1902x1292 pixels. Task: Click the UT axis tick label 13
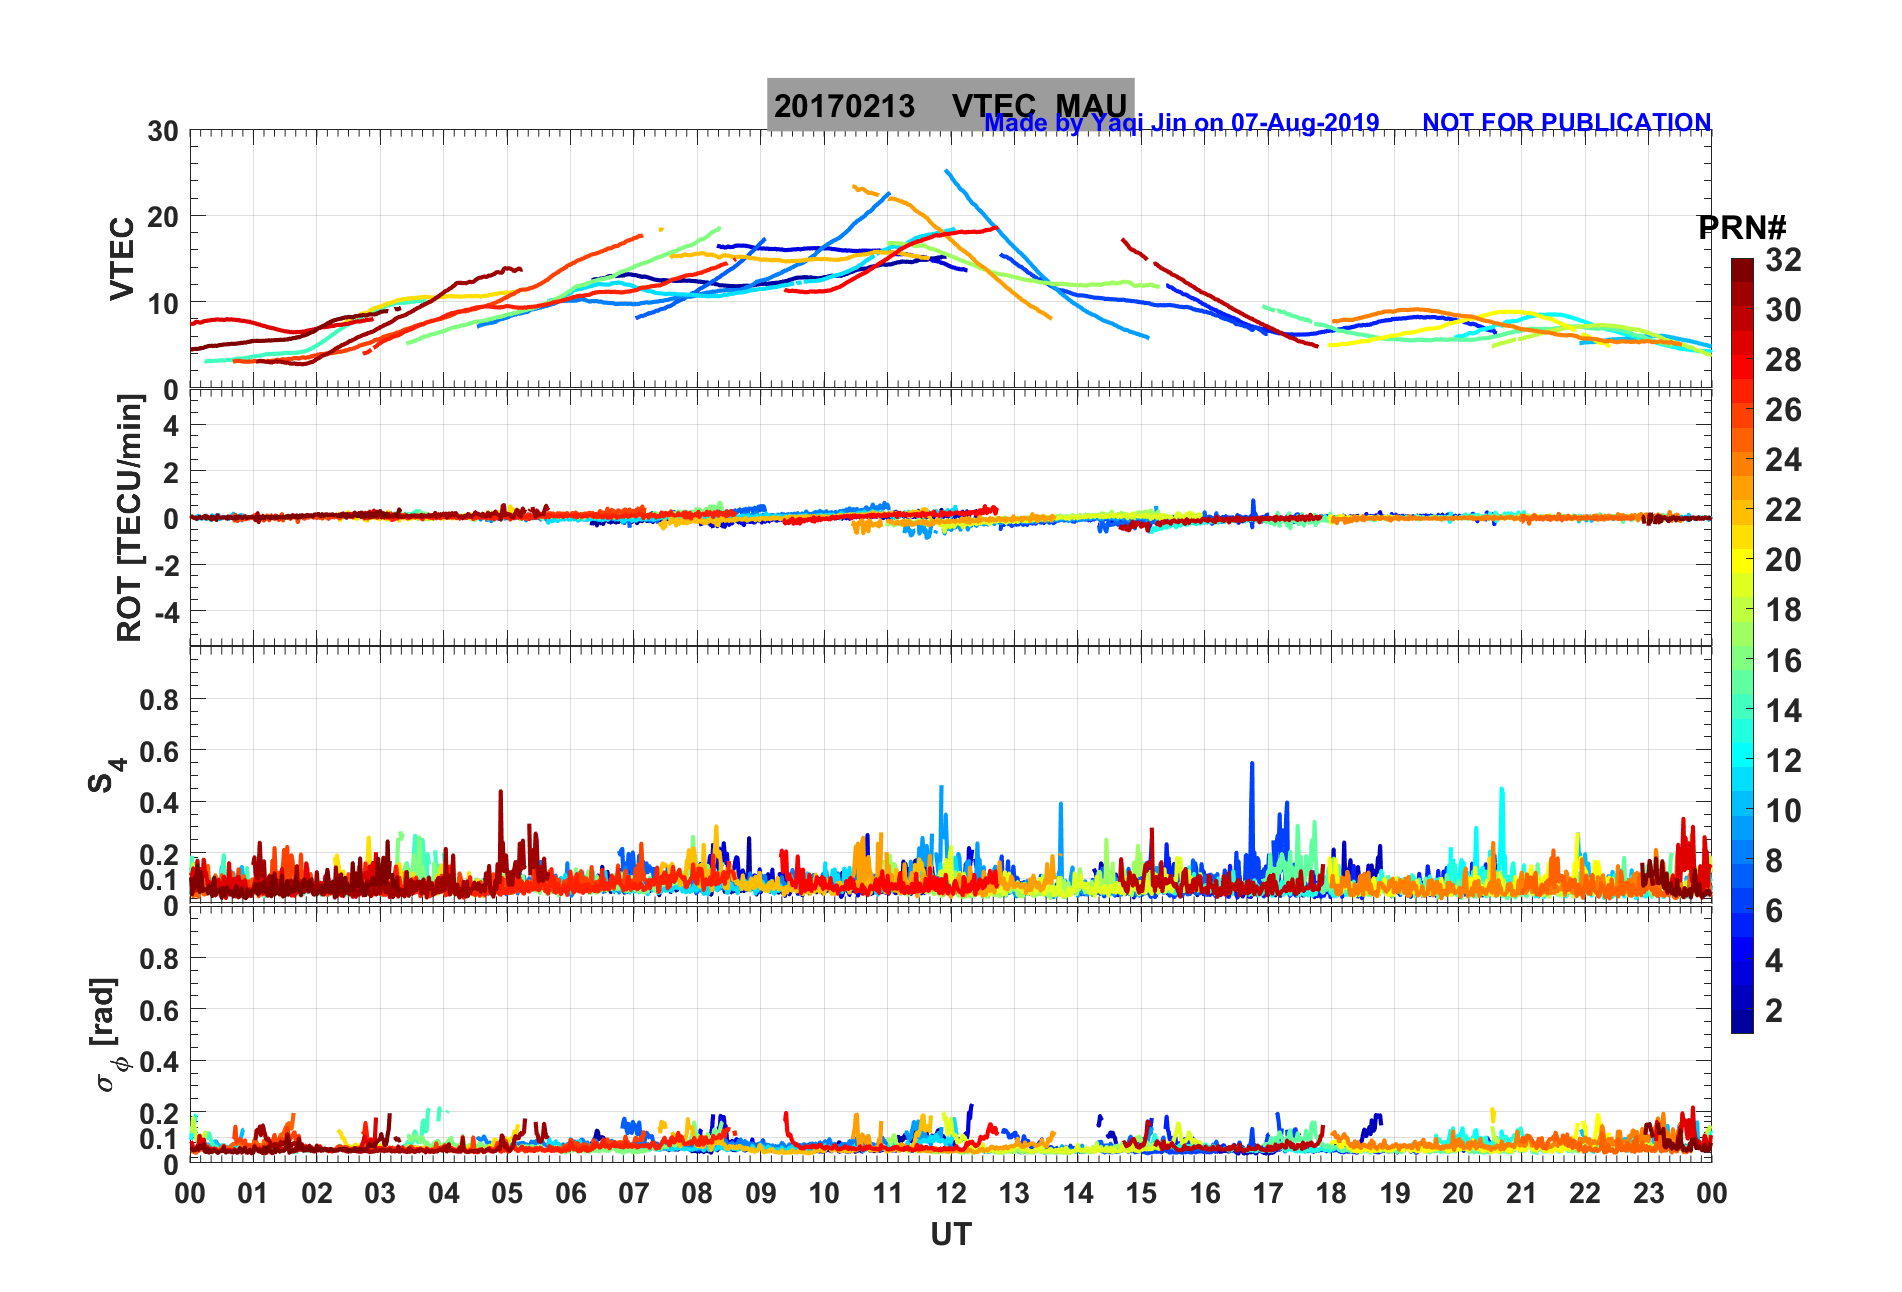coord(1014,1193)
